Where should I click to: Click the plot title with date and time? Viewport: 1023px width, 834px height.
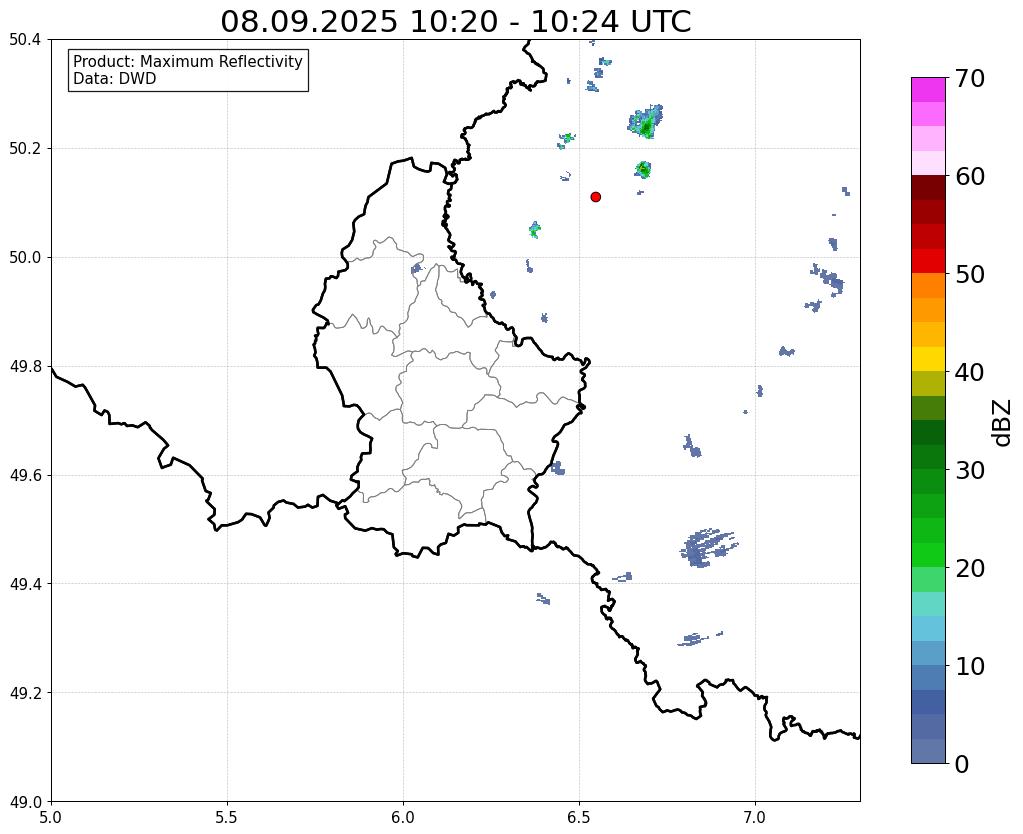point(455,22)
